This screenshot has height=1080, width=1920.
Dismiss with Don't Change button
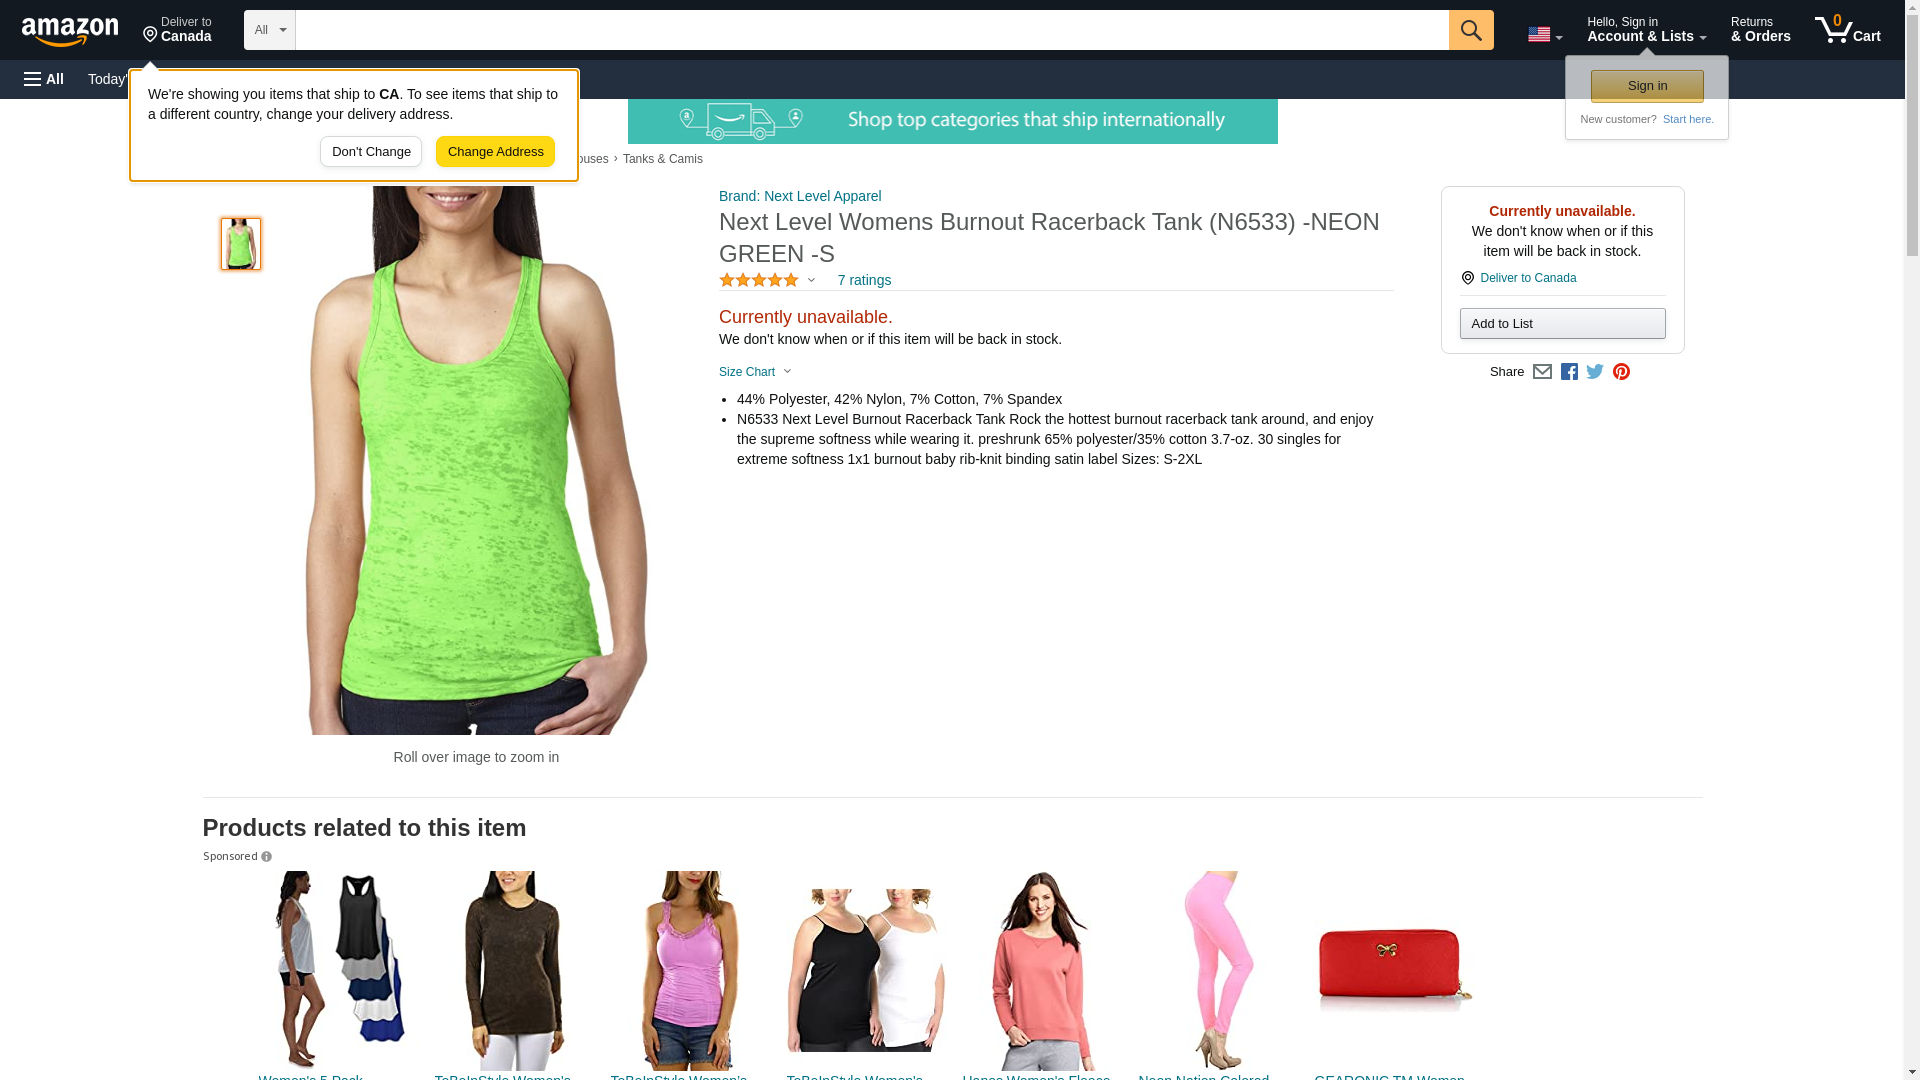point(371,152)
